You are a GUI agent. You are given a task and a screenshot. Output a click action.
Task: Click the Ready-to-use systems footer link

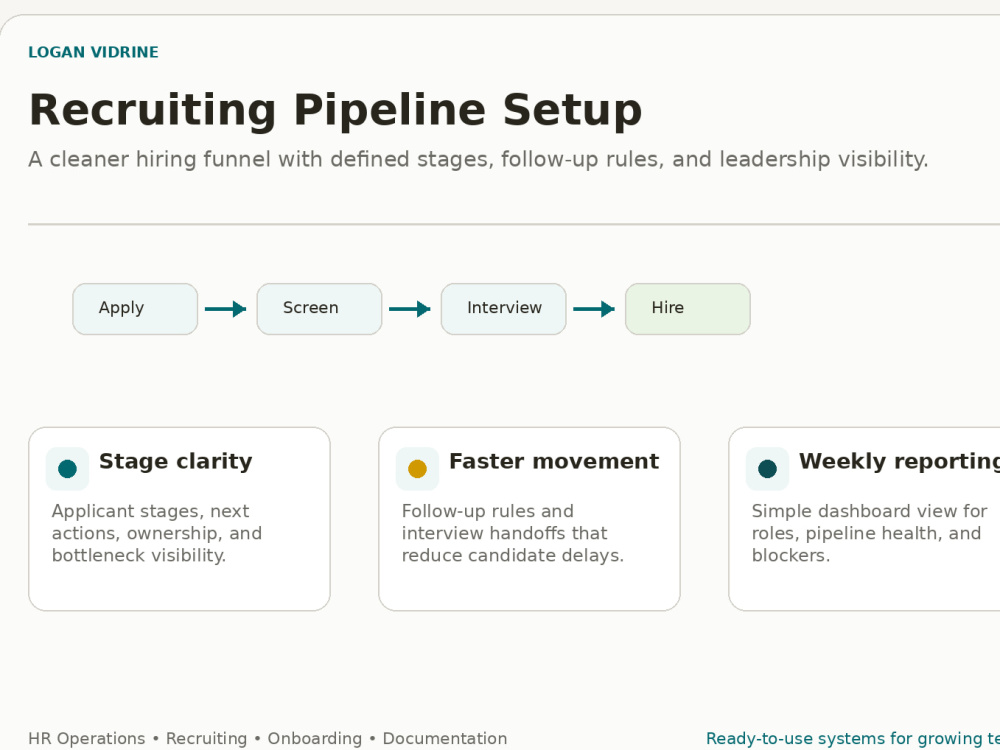tap(853, 739)
